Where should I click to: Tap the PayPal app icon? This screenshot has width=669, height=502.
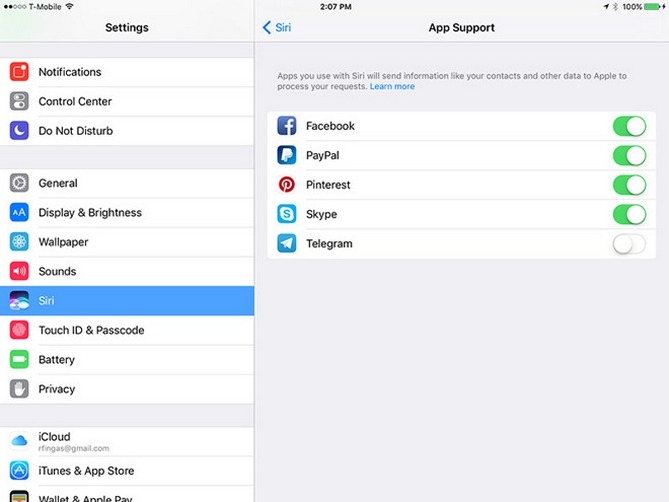pos(287,155)
